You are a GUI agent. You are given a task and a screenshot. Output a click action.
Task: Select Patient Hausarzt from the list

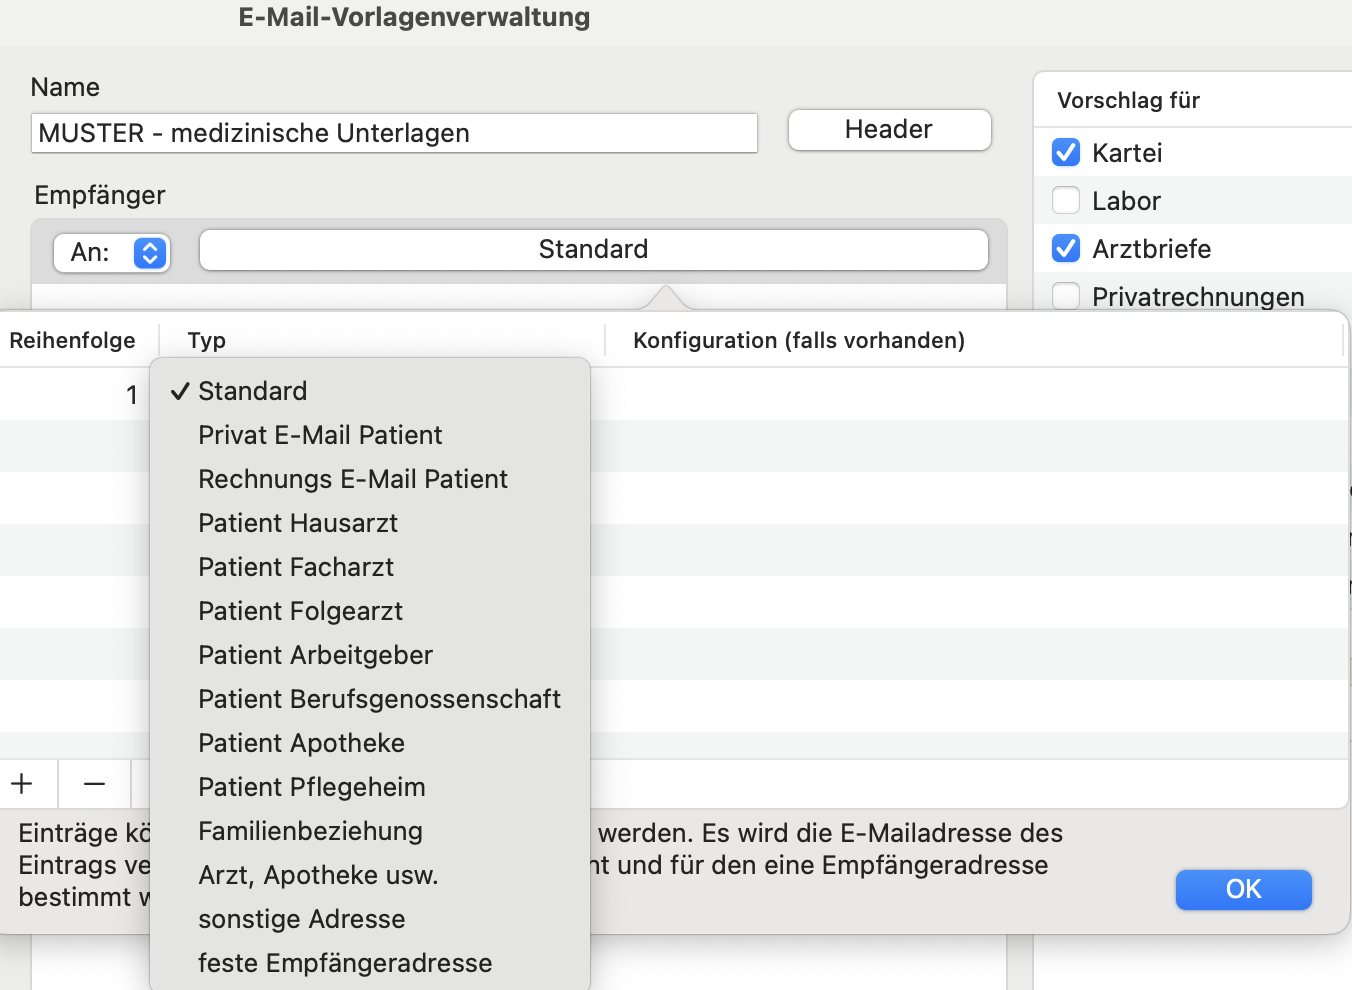coord(298,523)
